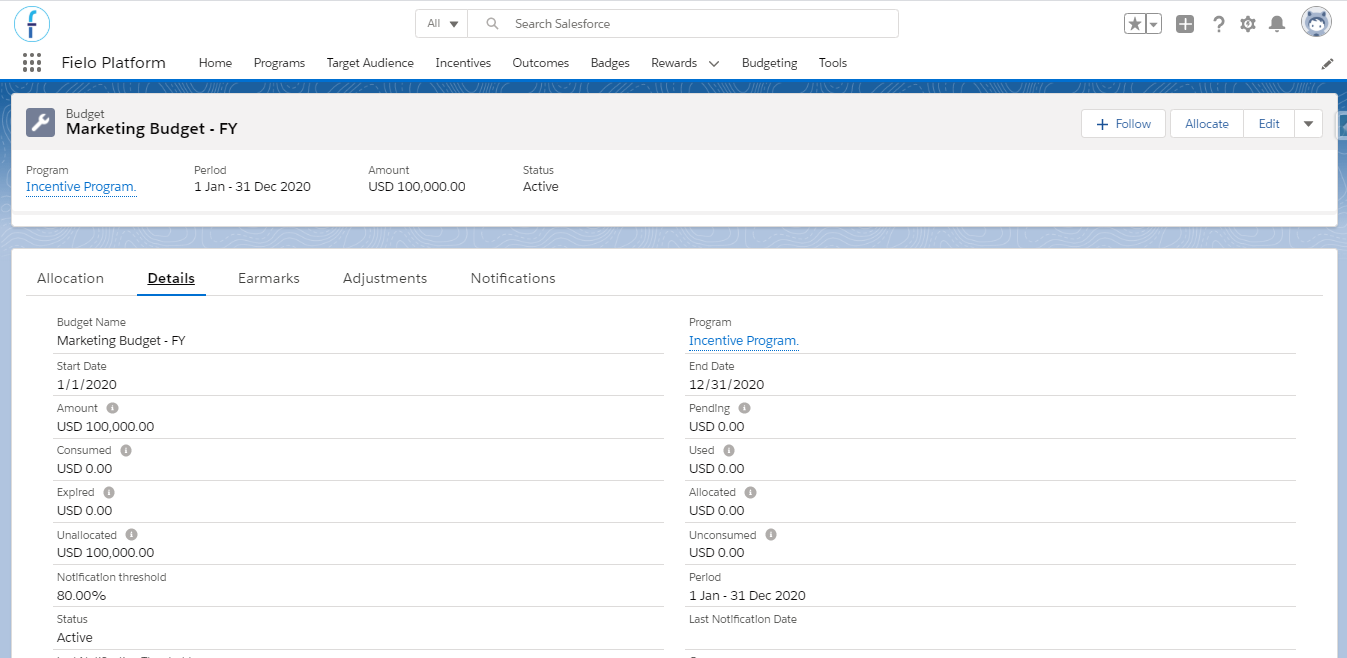The height and width of the screenshot is (658, 1347).
Task: Click the Fielo Platform app name
Action: [x=113, y=63]
